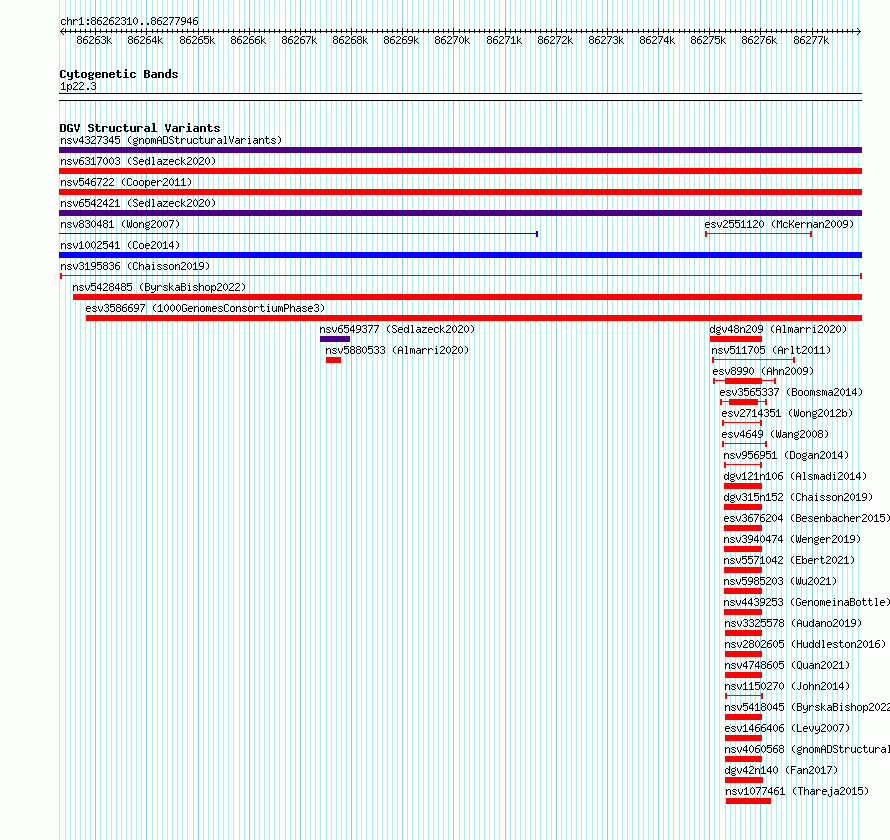Click the blue bar under nsv1002541 Coe2014
Image resolution: width=890 pixels, height=840 pixels.
point(460,255)
